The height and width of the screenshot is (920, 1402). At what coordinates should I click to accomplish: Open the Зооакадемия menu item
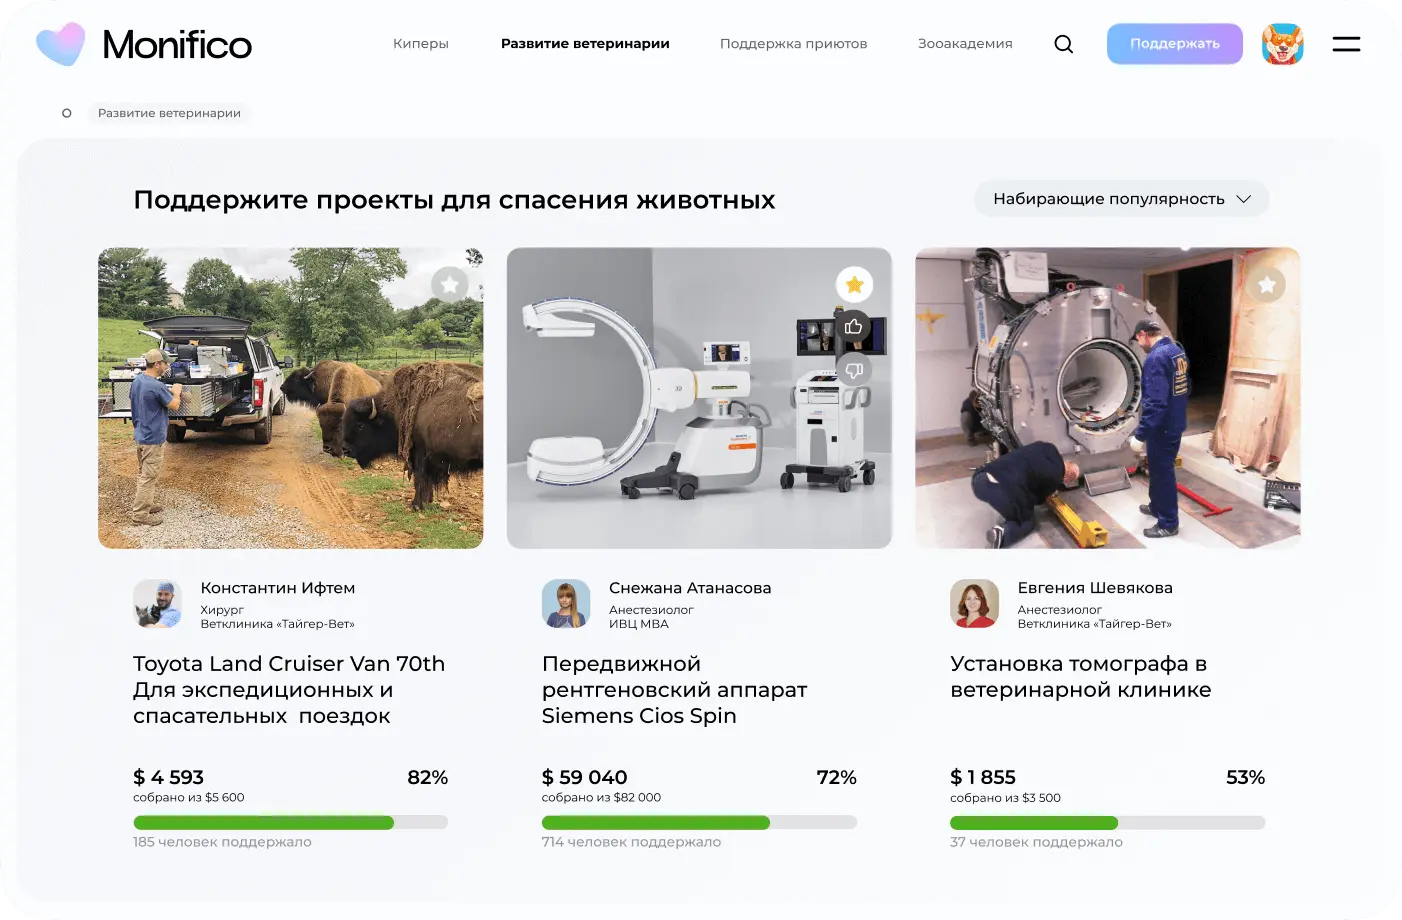coord(965,44)
